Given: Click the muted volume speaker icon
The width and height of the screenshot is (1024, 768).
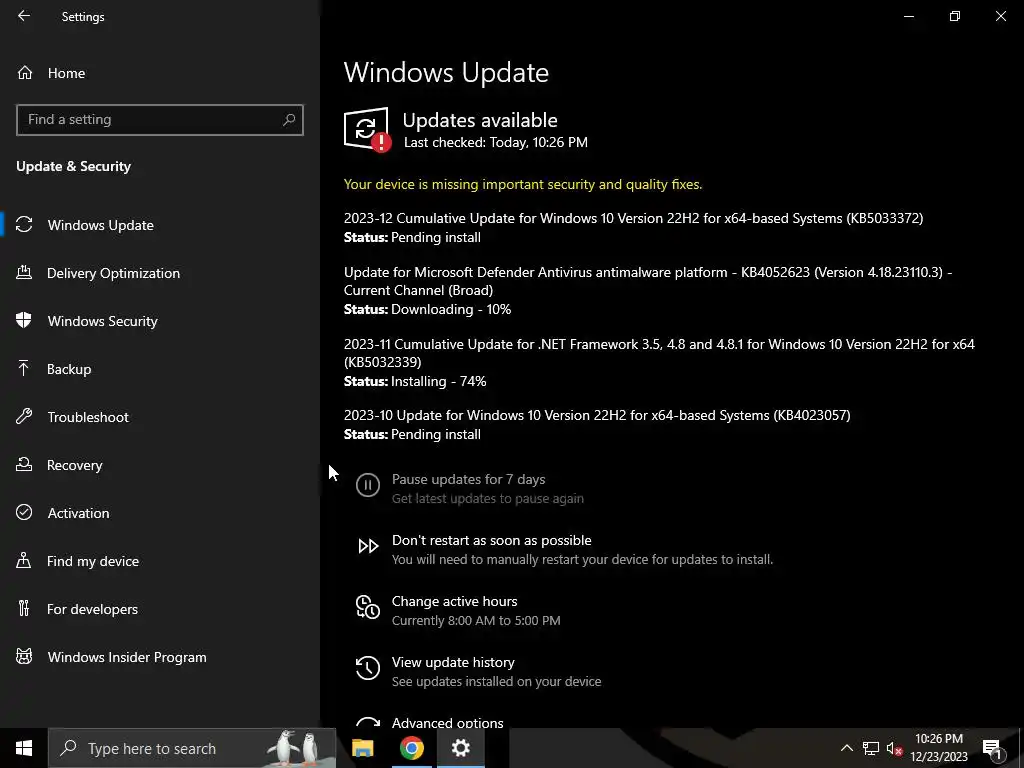Looking at the screenshot, I should pos(894,748).
